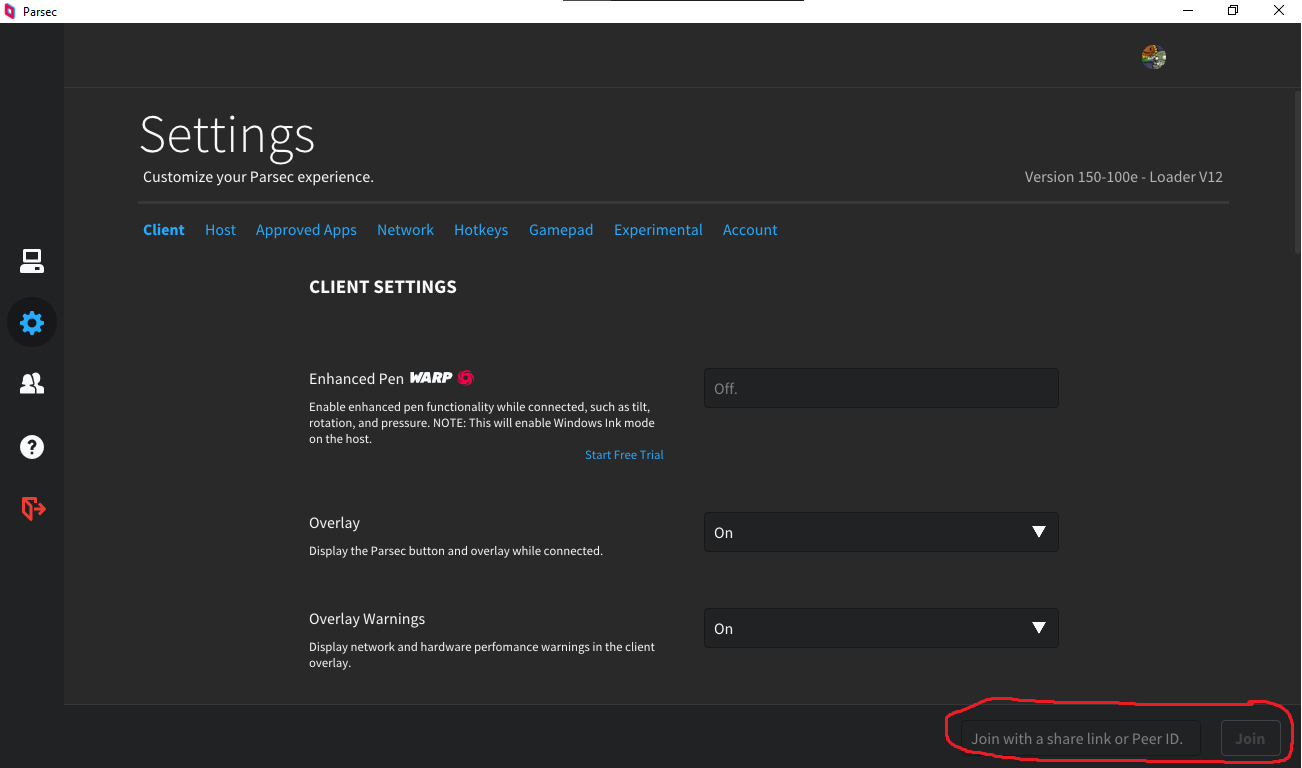
Task: Expand the Overlay dropdown
Action: click(x=880, y=533)
